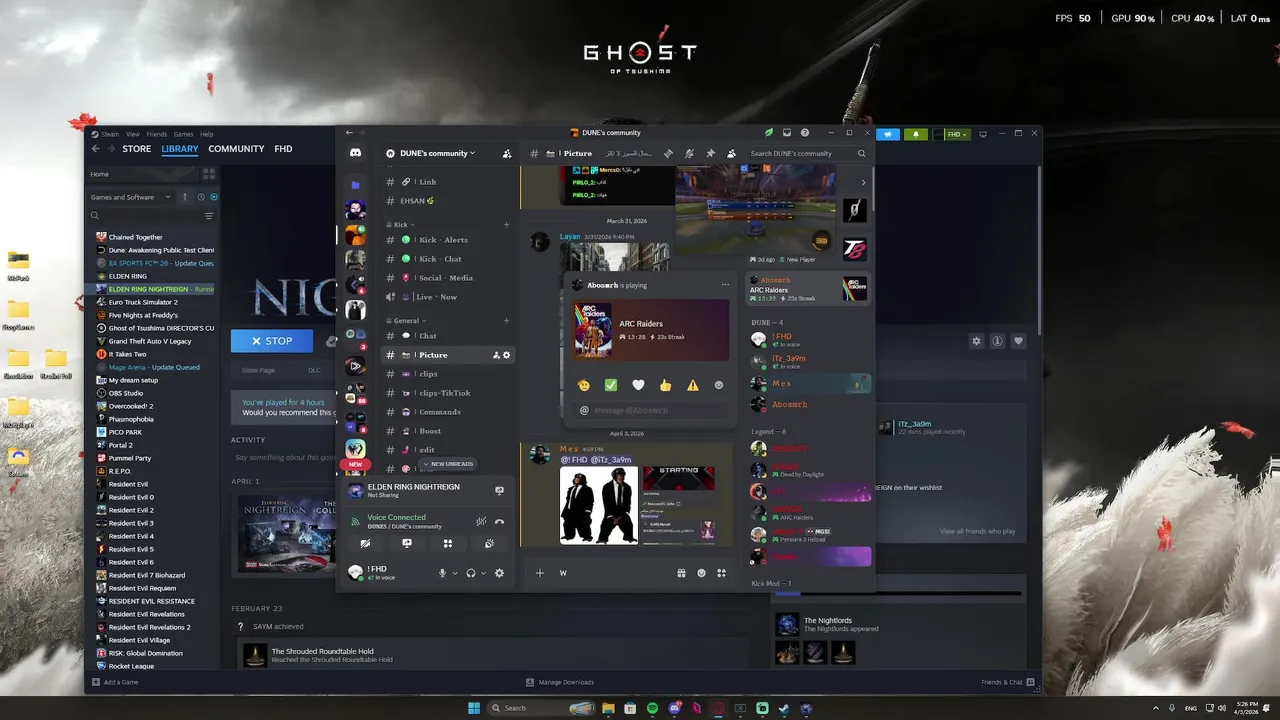Toggle noise suppression in voice panel
Image resolution: width=1280 pixels, height=720 pixels.
click(x=481, y=521)
